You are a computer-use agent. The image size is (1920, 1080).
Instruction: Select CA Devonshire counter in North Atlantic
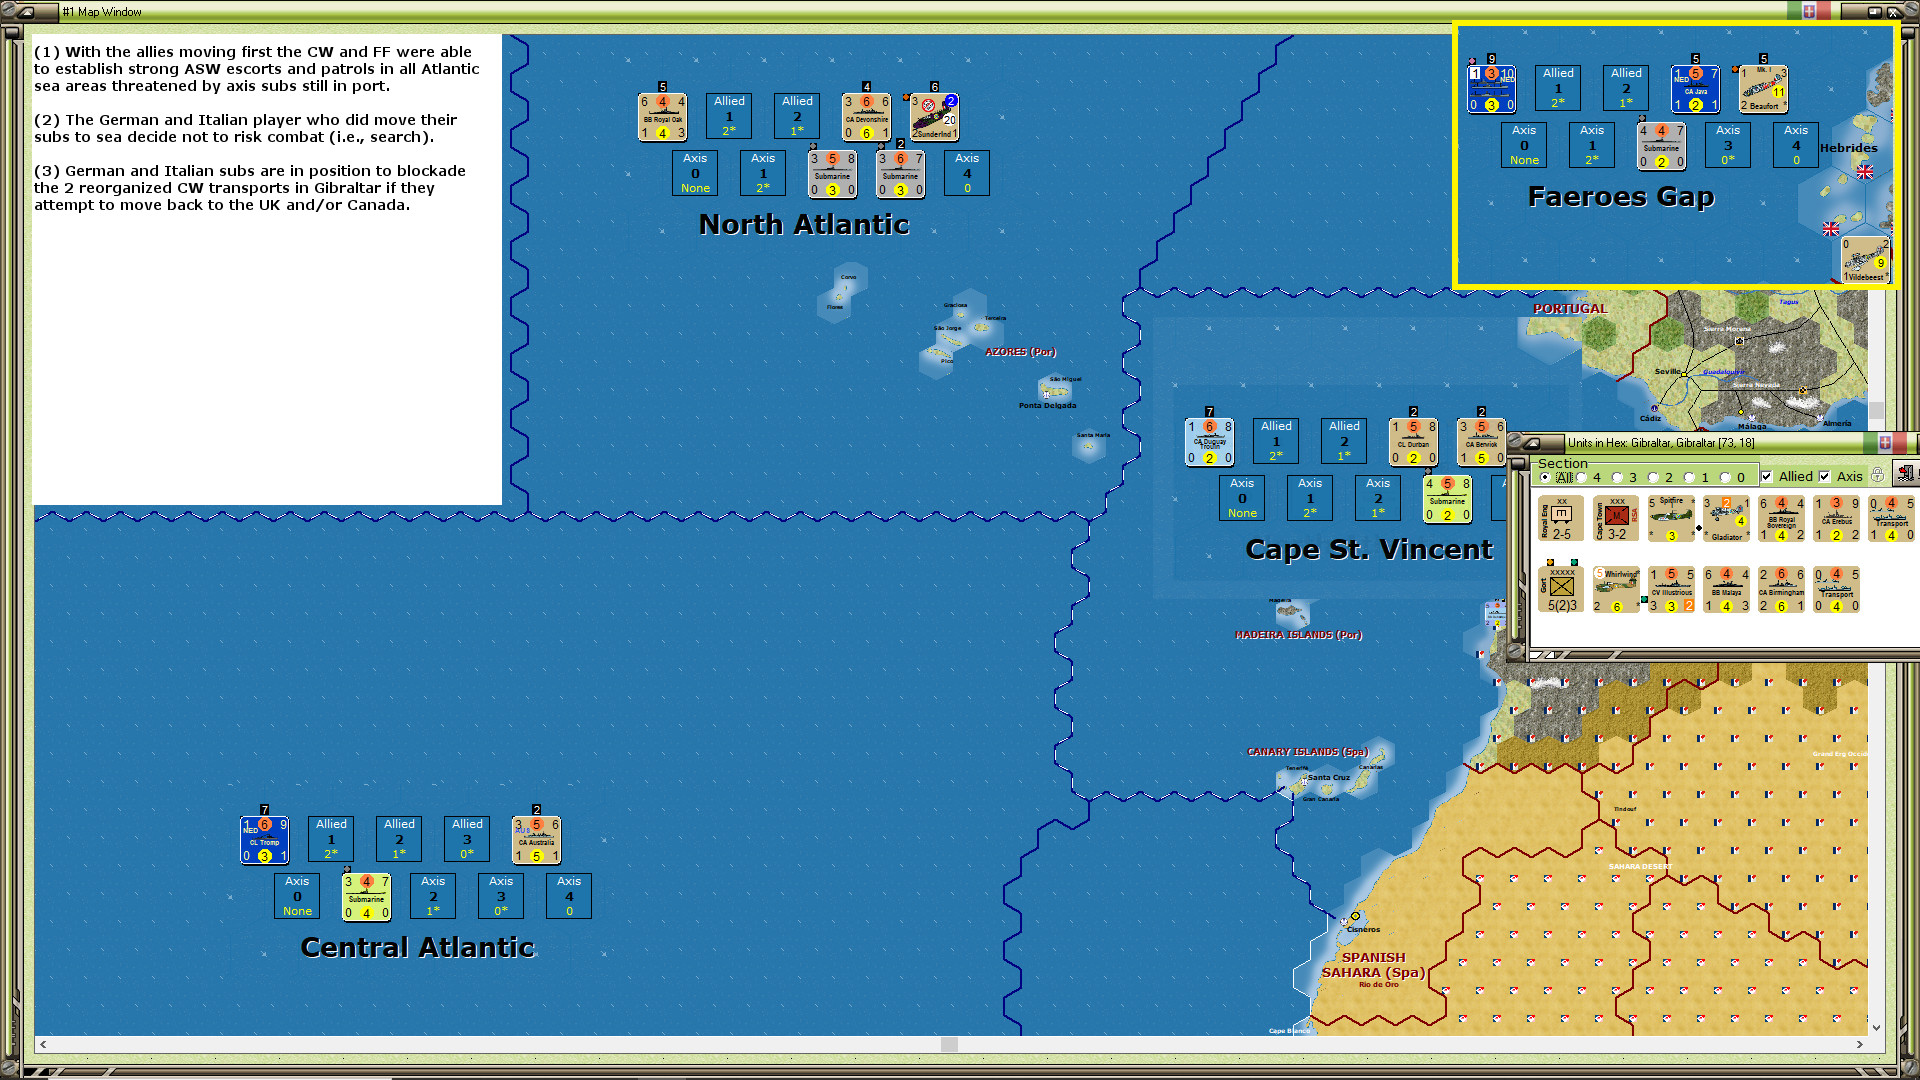click(866, 117)
